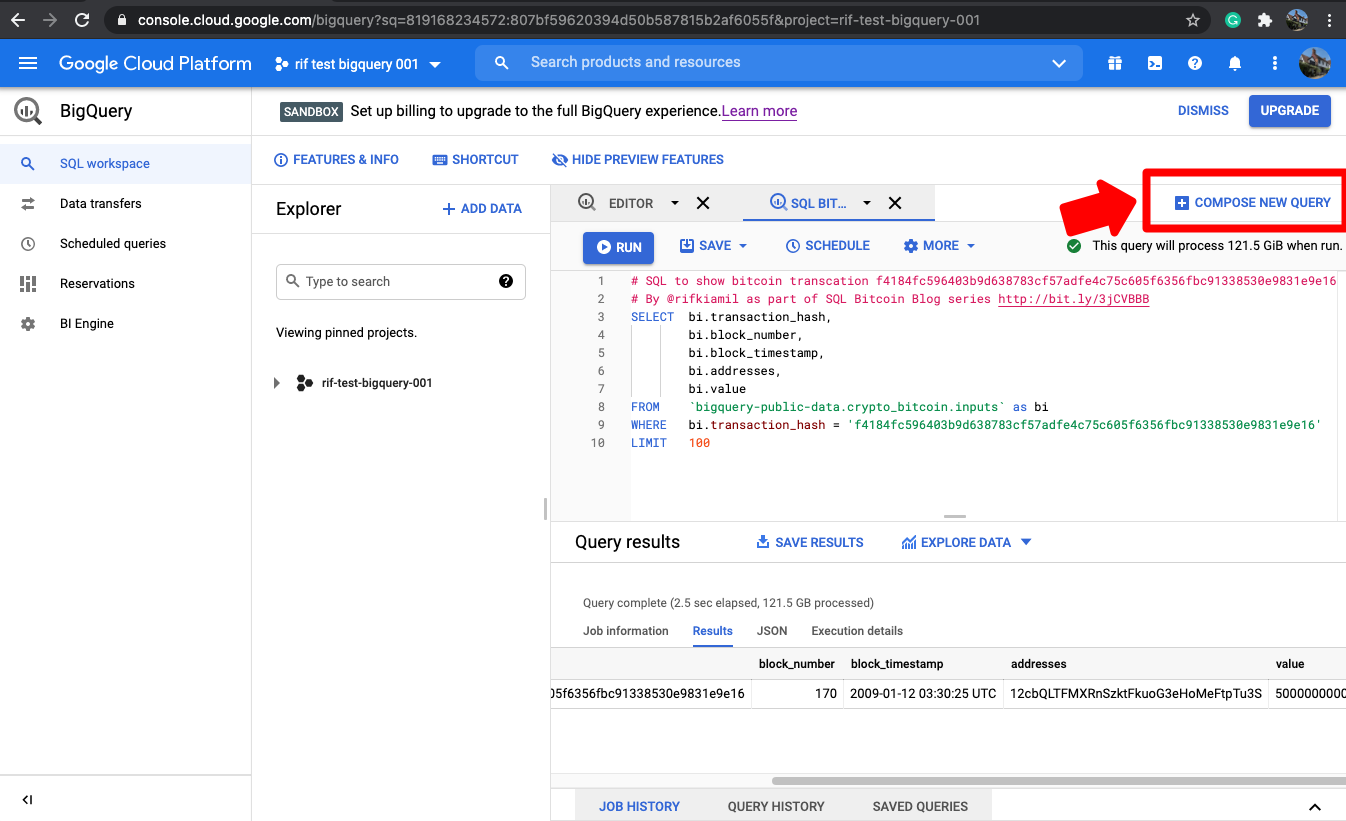Click ADD DATA in Explorer
This screenshot has width=1346, height=821.
482,209
